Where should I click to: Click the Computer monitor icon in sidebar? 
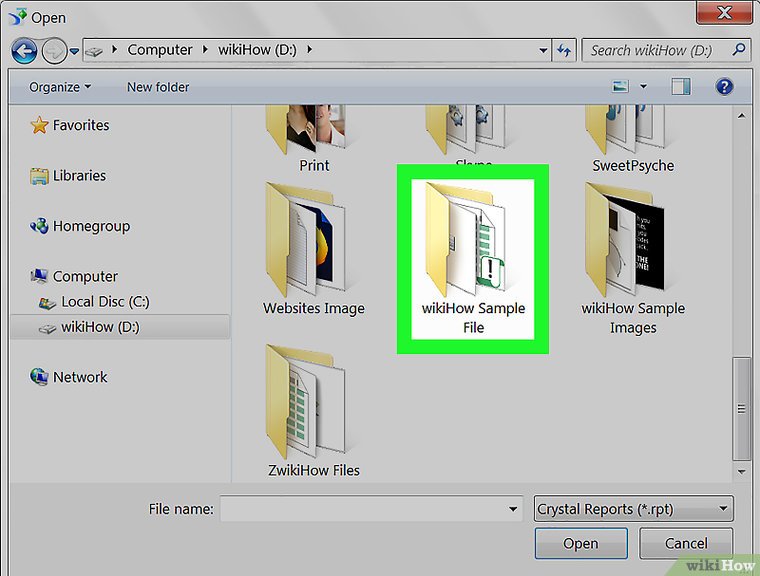point(39,276)
